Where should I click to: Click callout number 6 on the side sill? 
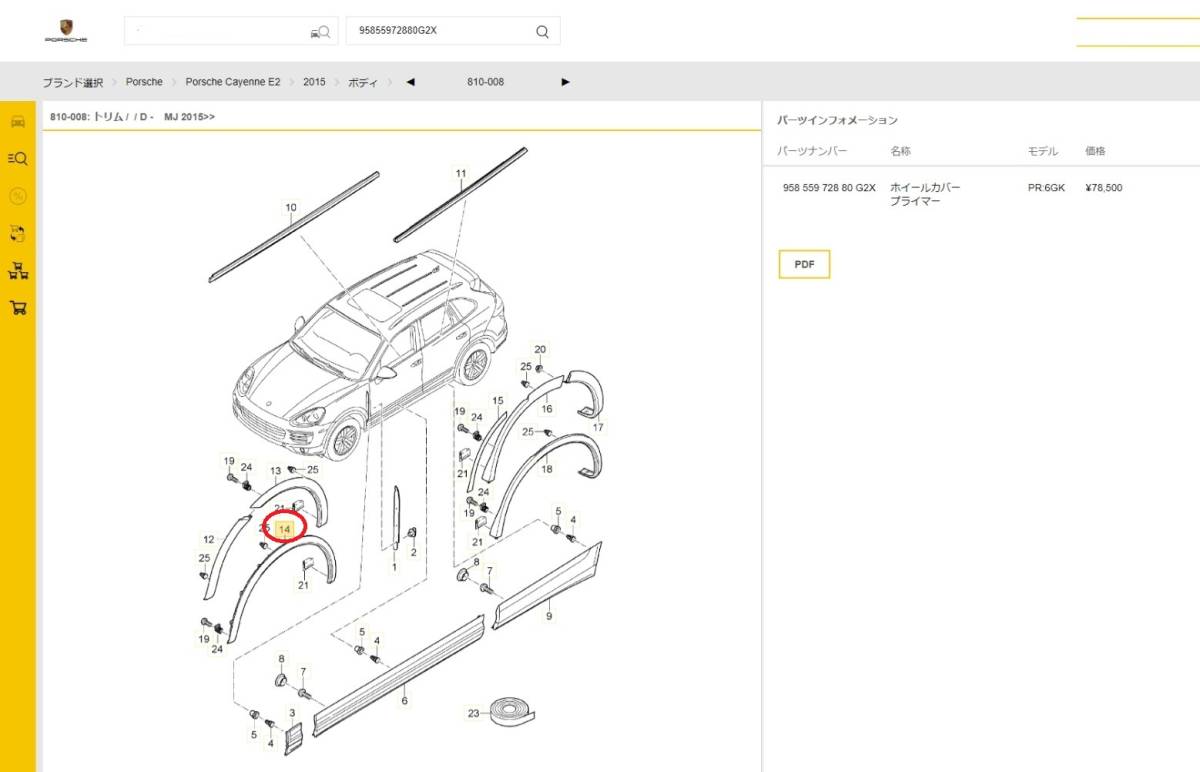tap(404, 701)
